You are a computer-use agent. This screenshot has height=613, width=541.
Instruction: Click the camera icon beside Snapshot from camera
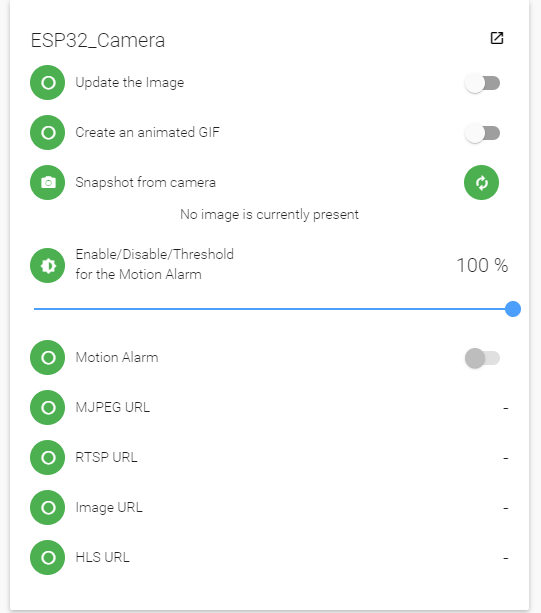[x=48, y=183]
